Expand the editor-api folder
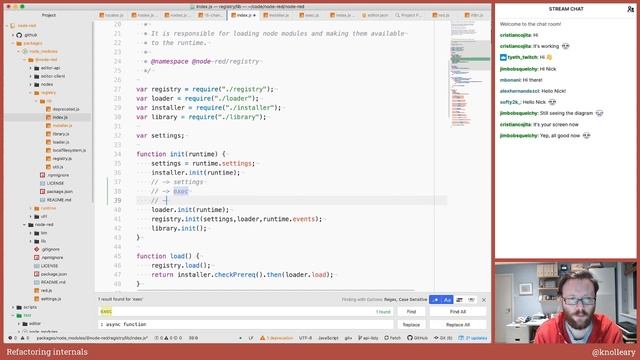The width and height of the screenshot is (640, 360). pos(31,68)
